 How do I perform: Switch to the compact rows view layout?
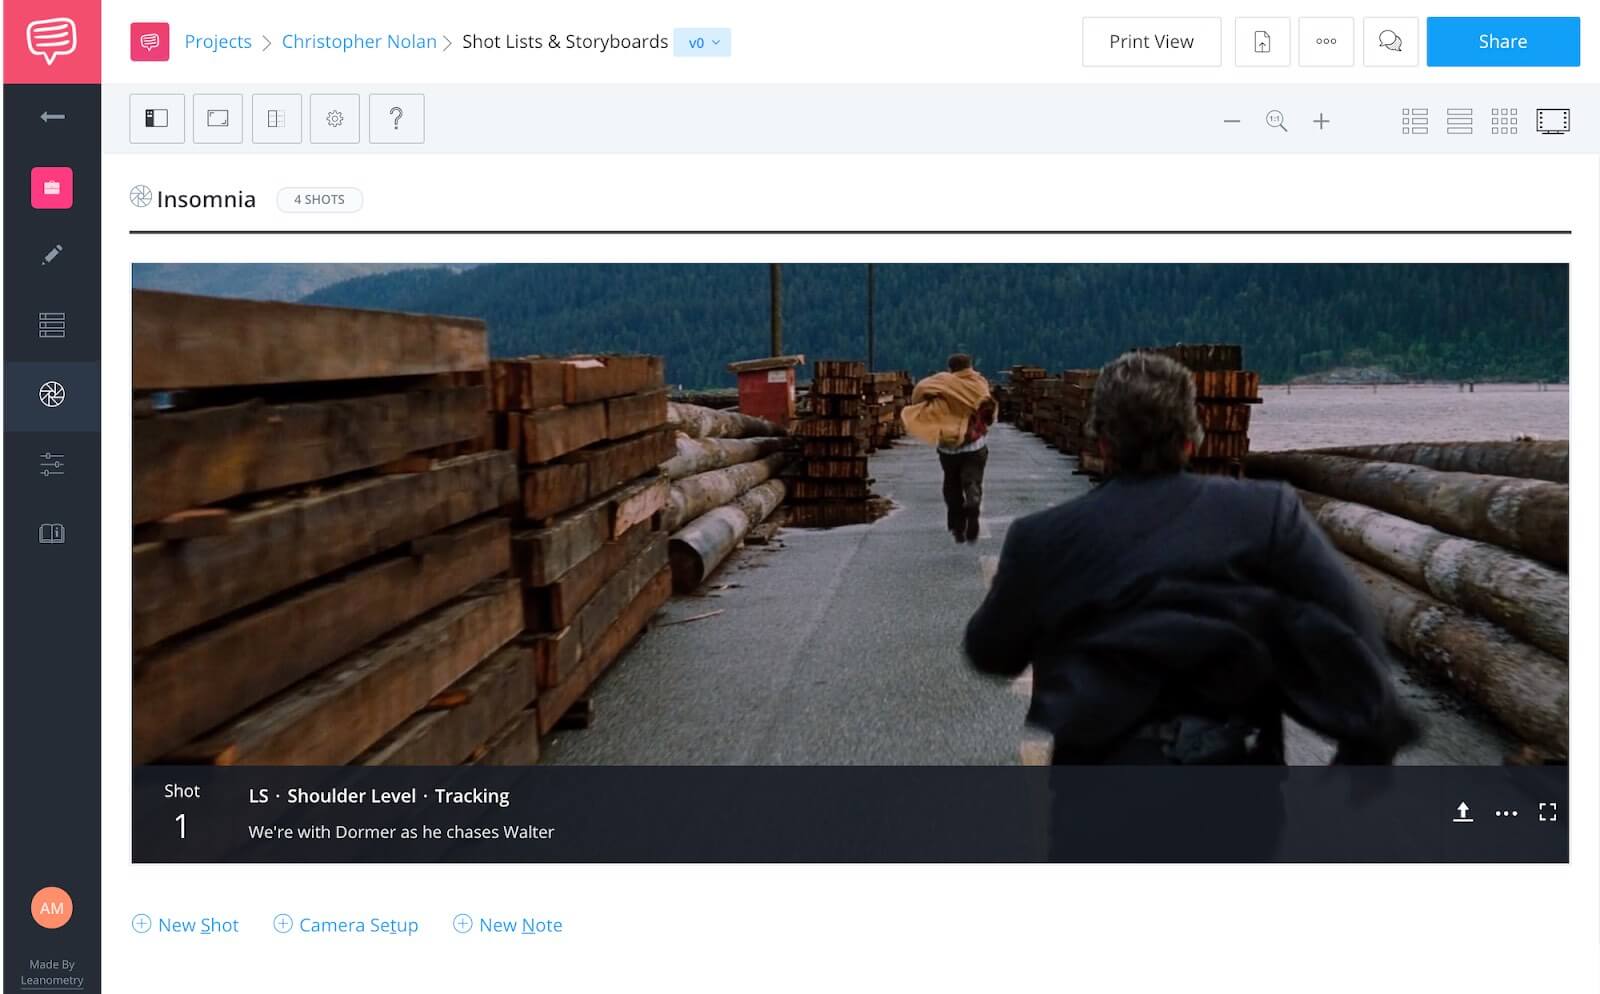point(1460,121)
